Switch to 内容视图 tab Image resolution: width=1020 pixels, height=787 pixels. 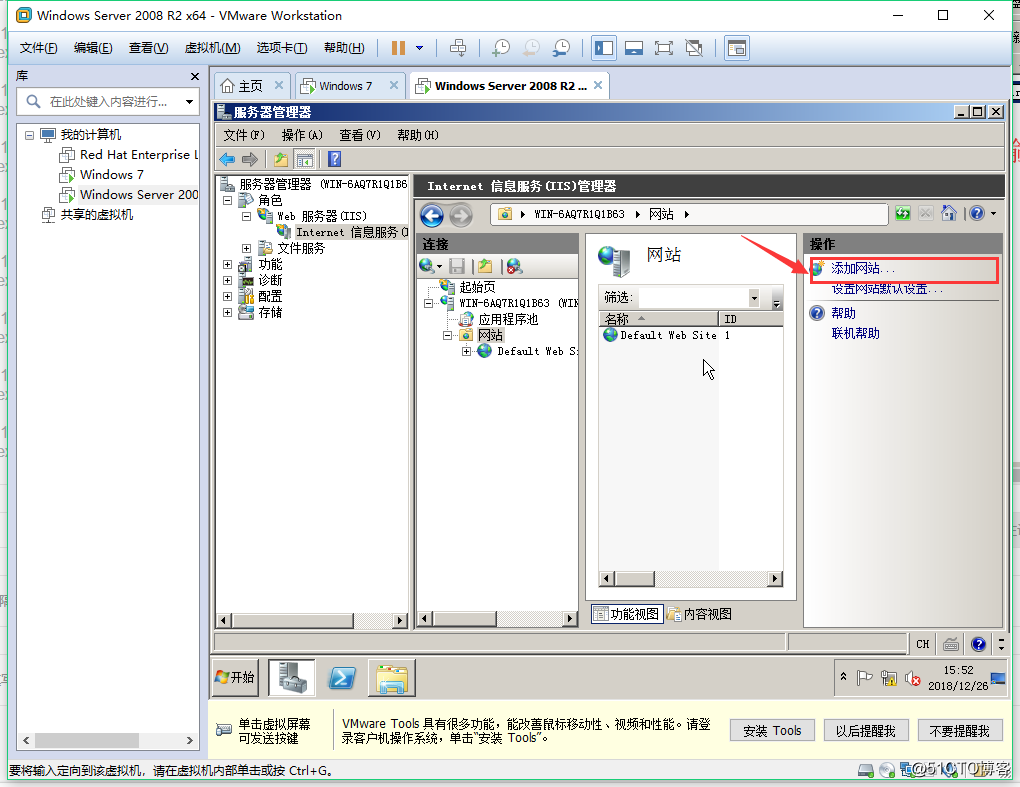tap(700, 614)
